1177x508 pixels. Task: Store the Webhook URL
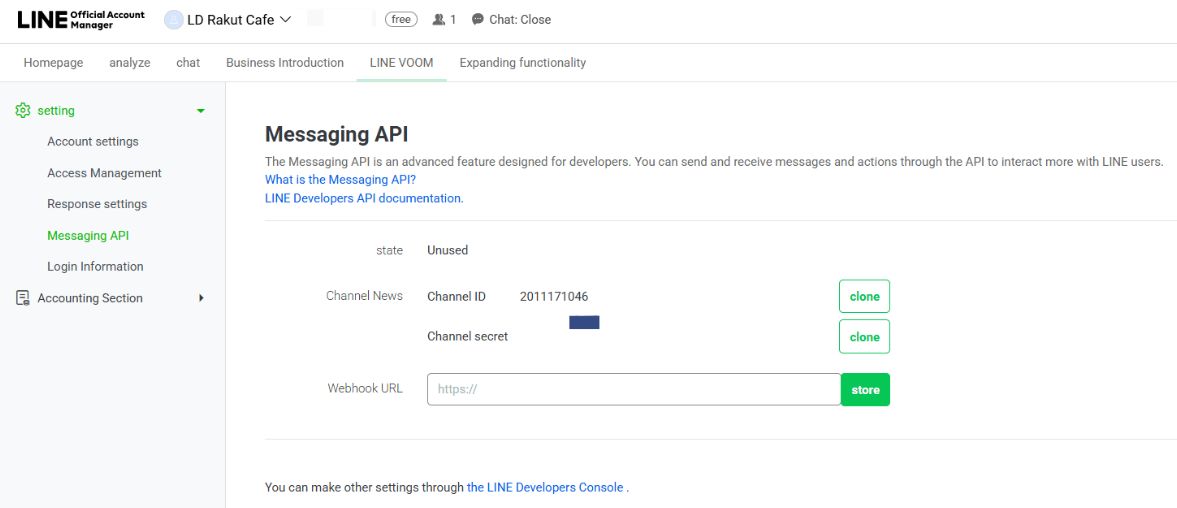[x=865, y=389]
